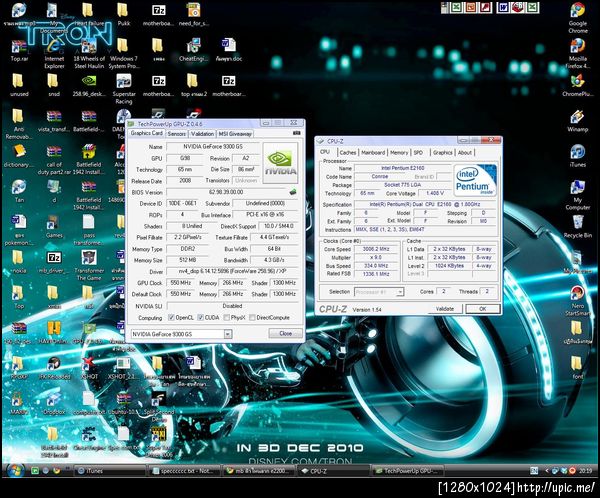Screen dimensions: 600x498
Task: Open the Memory tab in CPU-Z
Action: [399, 152]
